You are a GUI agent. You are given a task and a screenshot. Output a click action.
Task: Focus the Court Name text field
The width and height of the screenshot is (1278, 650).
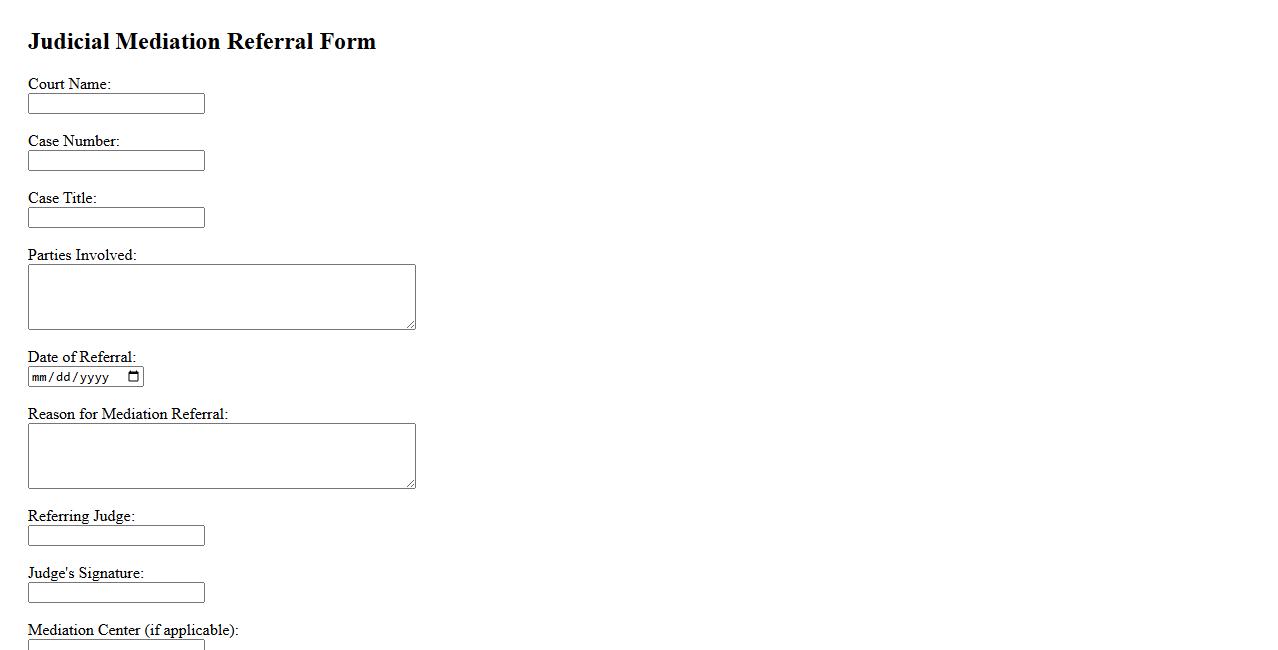(x=116, y=104)
